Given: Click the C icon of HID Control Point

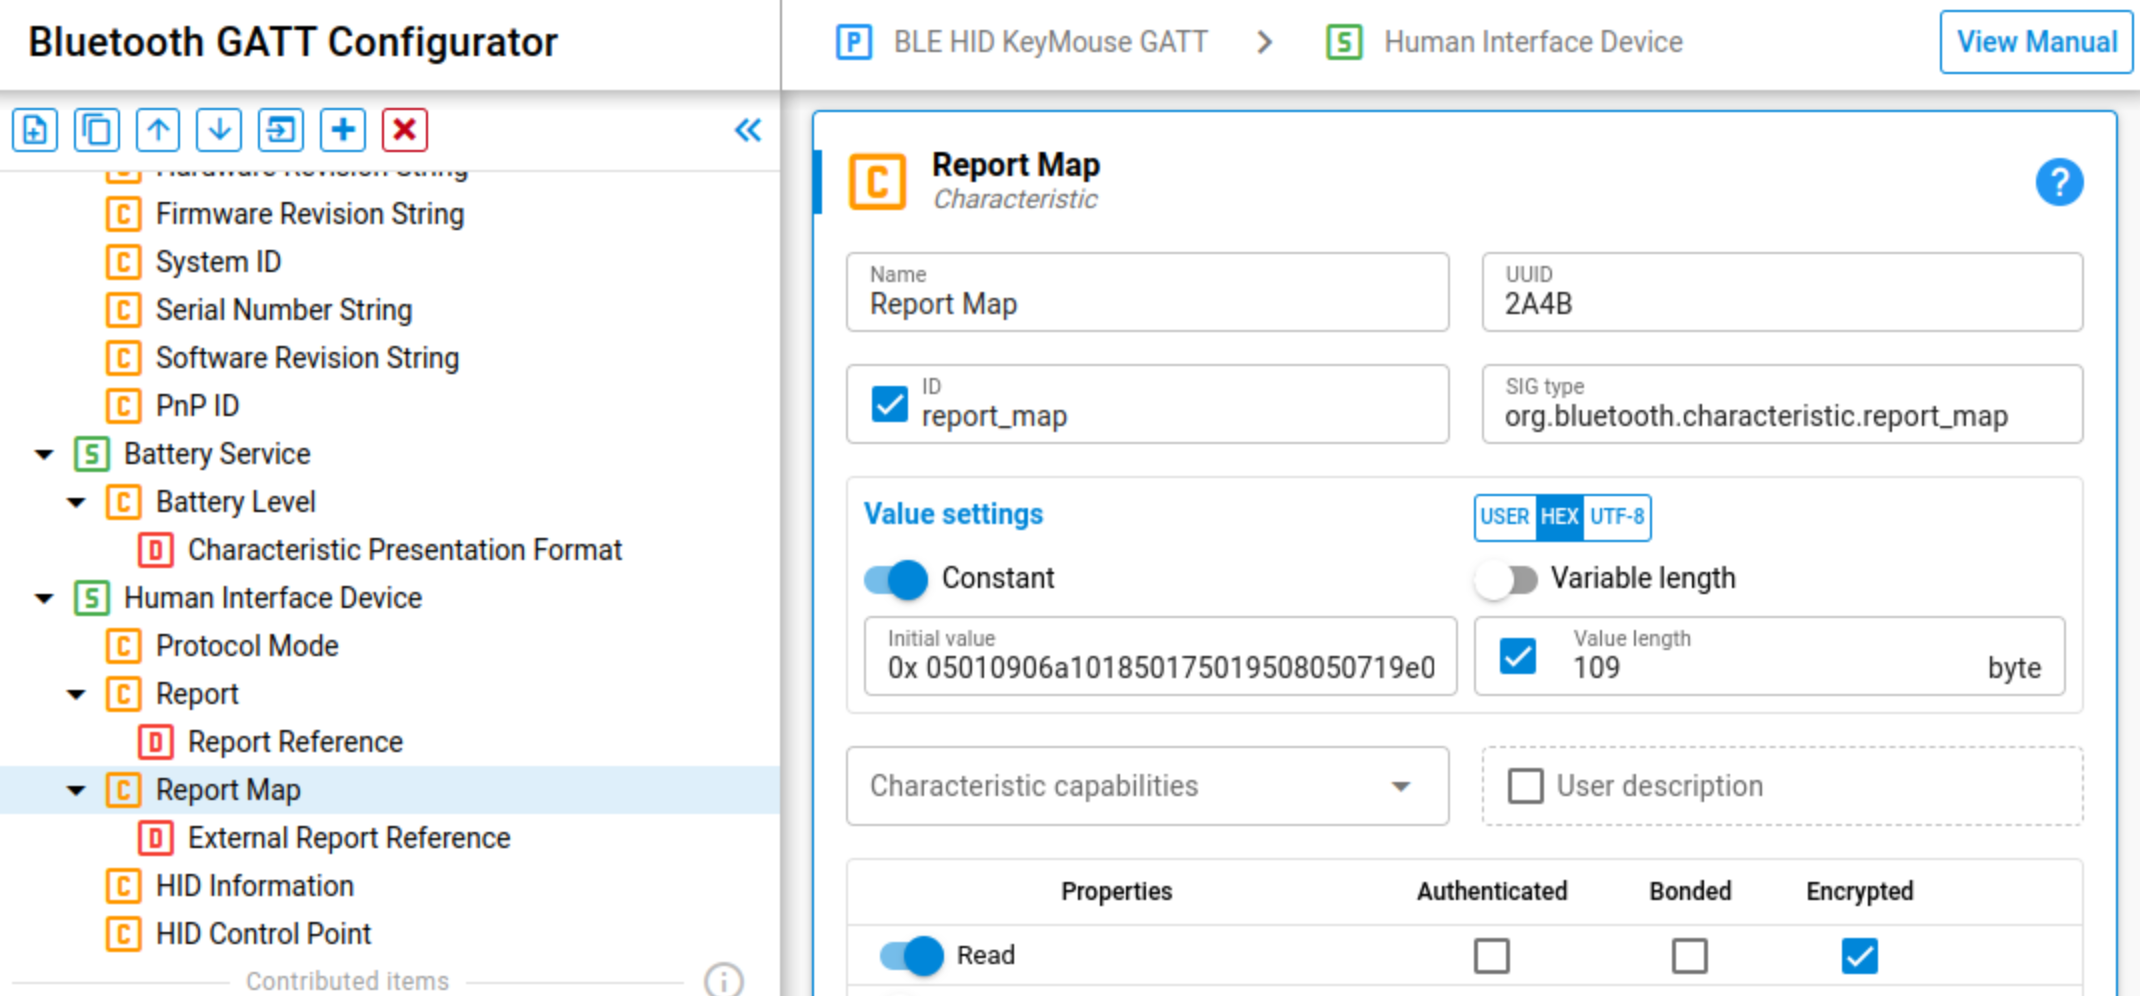Looking at the screenshot, I should pyautogui.click(x=123, y=934).
